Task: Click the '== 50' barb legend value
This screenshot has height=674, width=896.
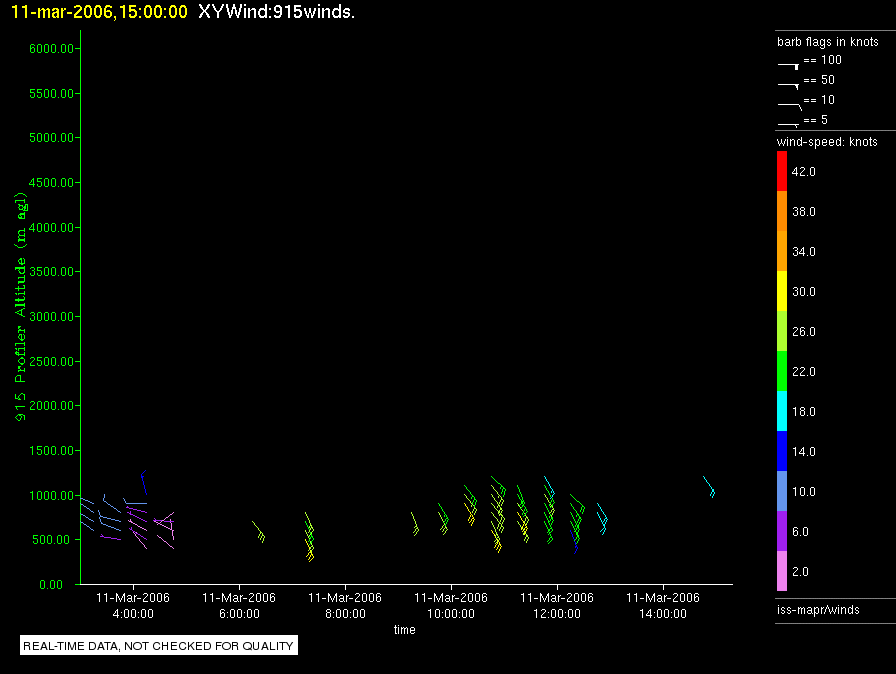Action: pyautogui.click(x=819, y=80)
